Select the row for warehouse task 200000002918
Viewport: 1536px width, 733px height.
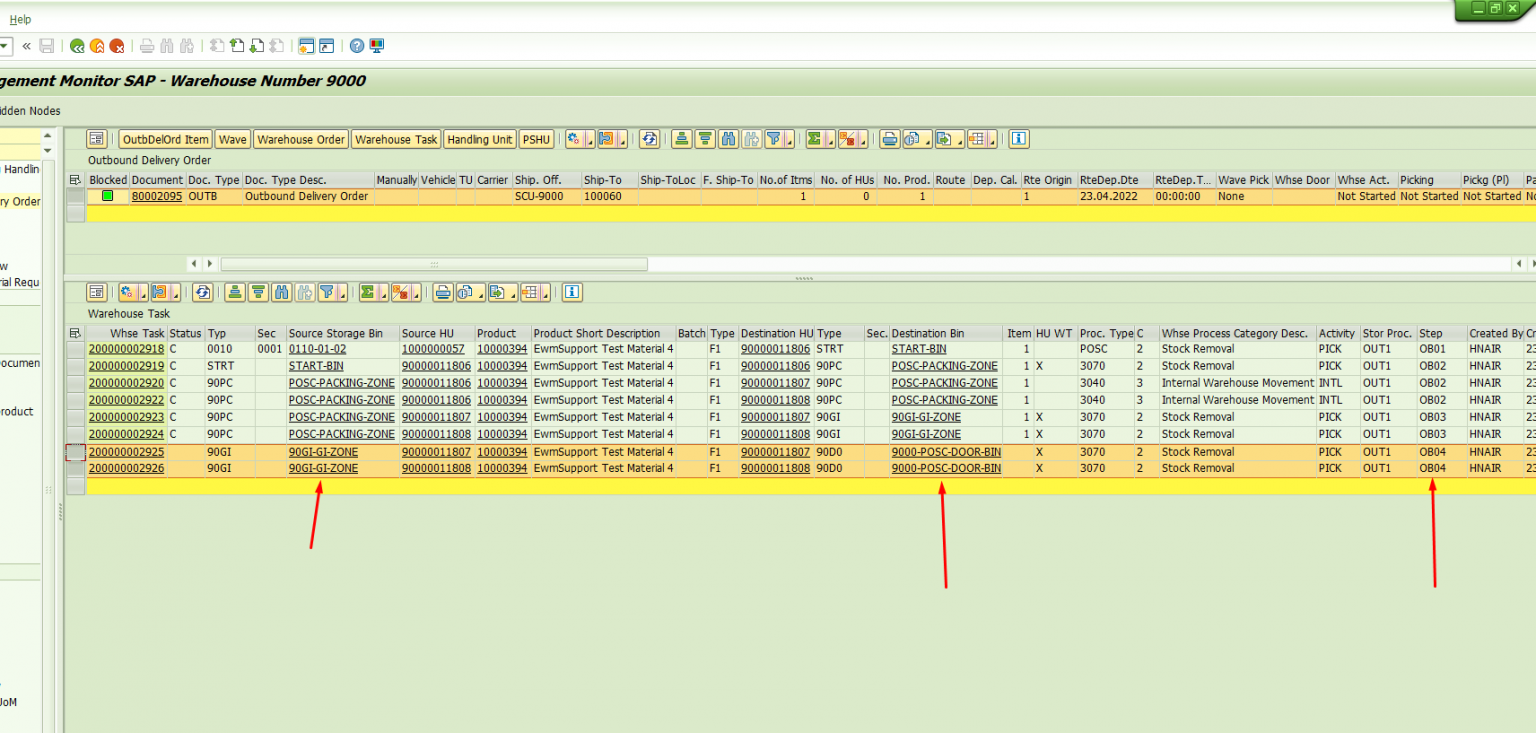(x=75, y=348)
